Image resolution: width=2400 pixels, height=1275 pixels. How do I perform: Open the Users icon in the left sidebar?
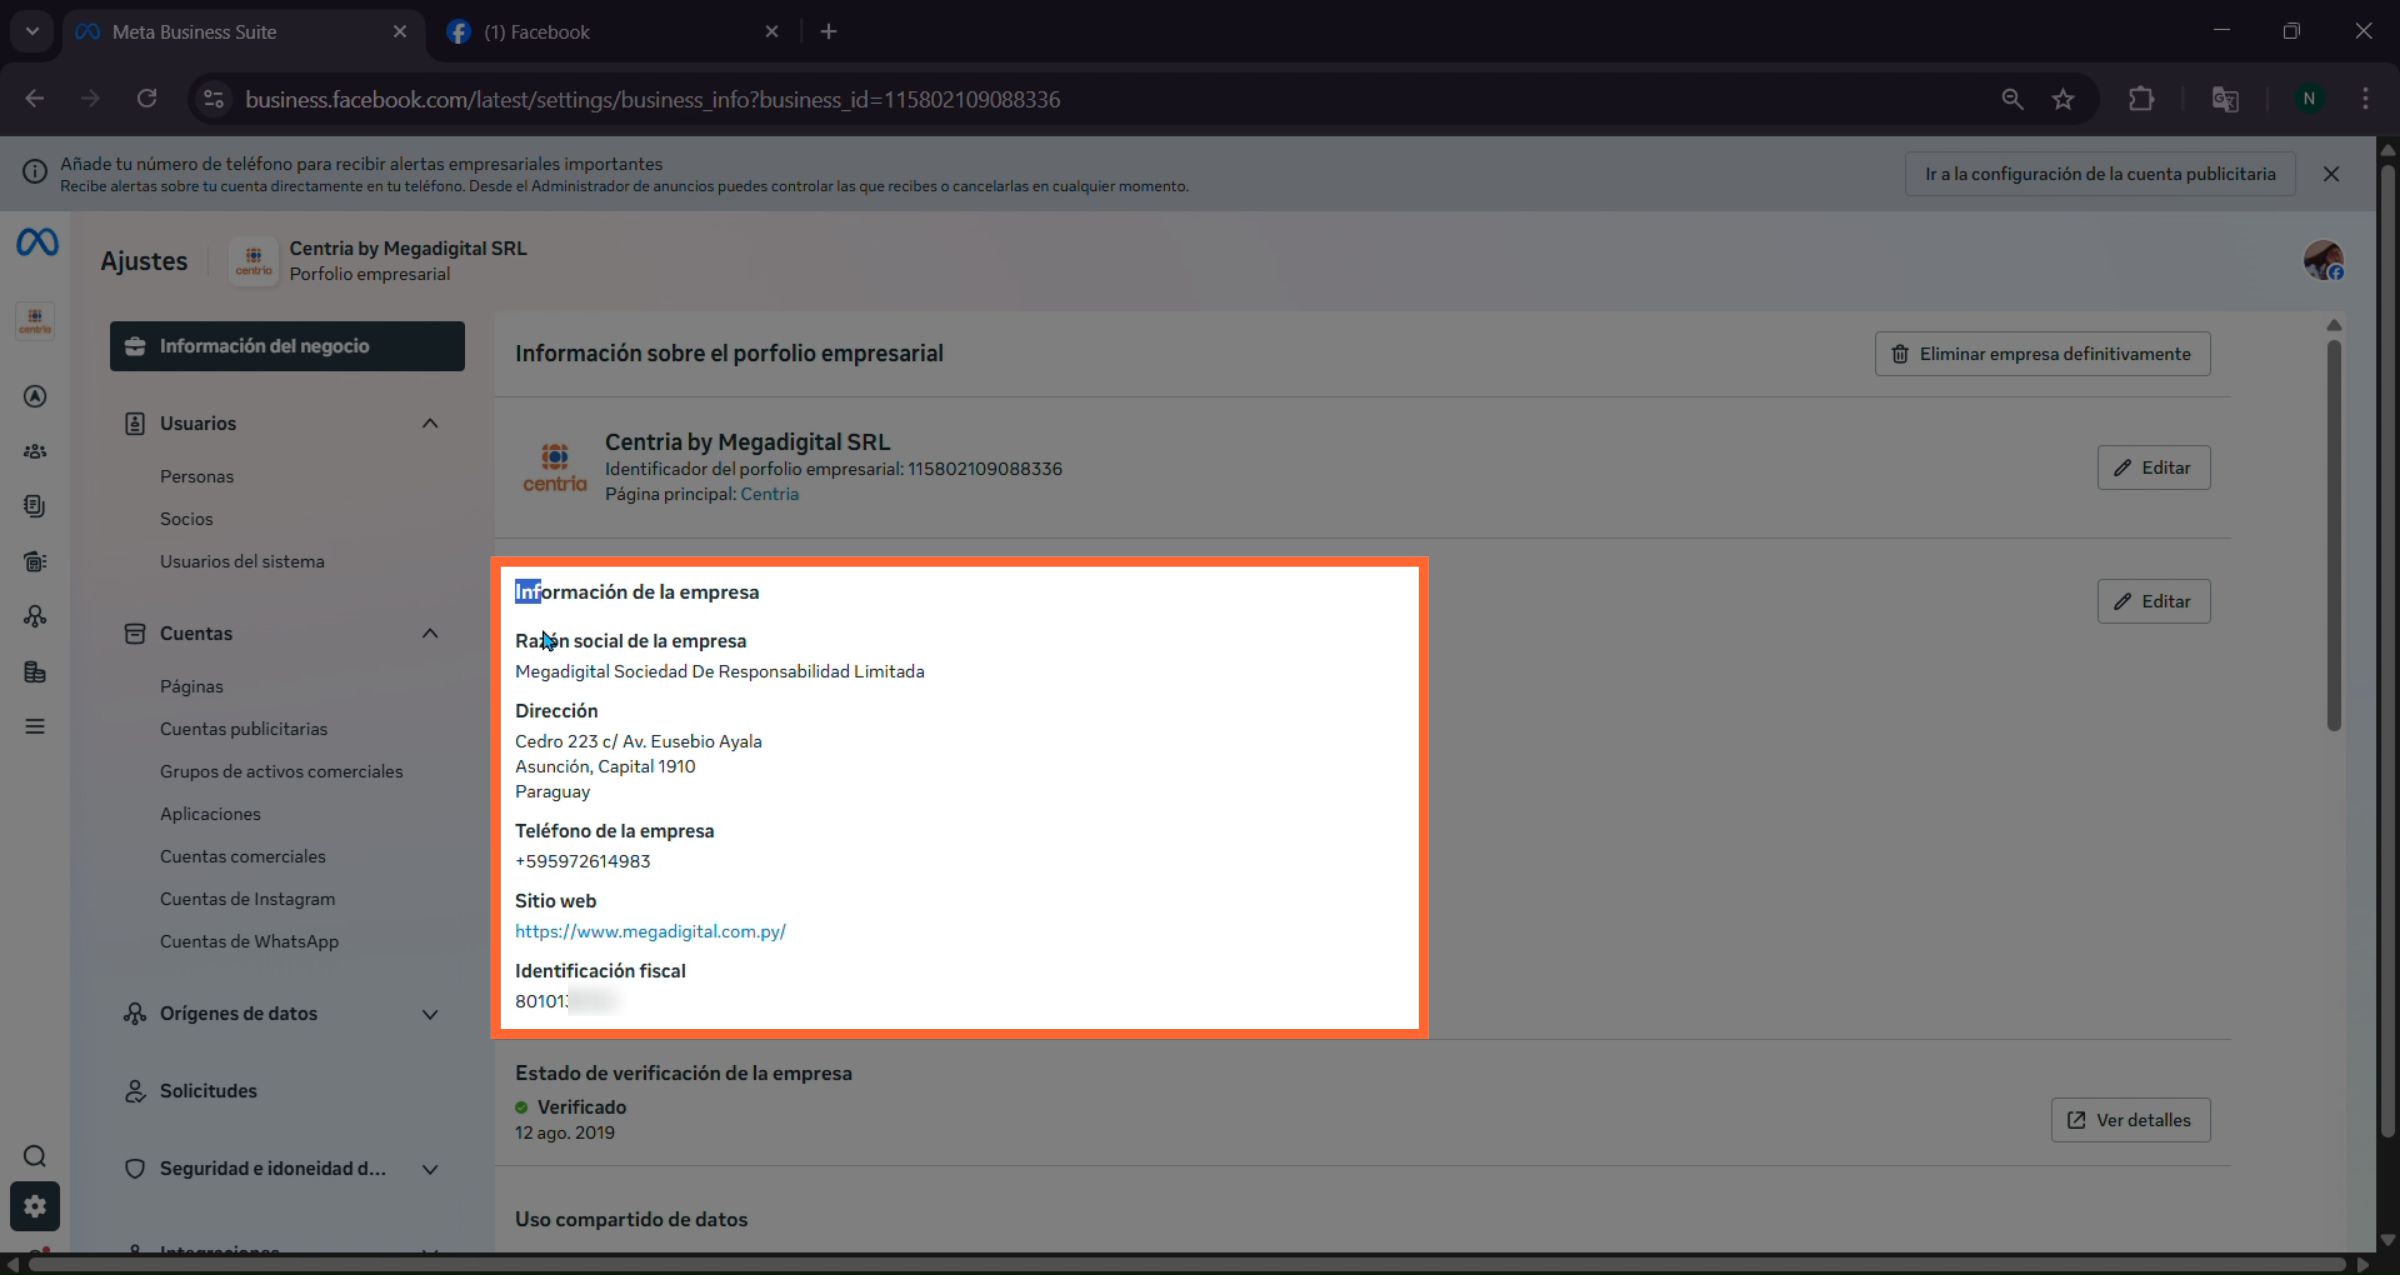[34, 451]
